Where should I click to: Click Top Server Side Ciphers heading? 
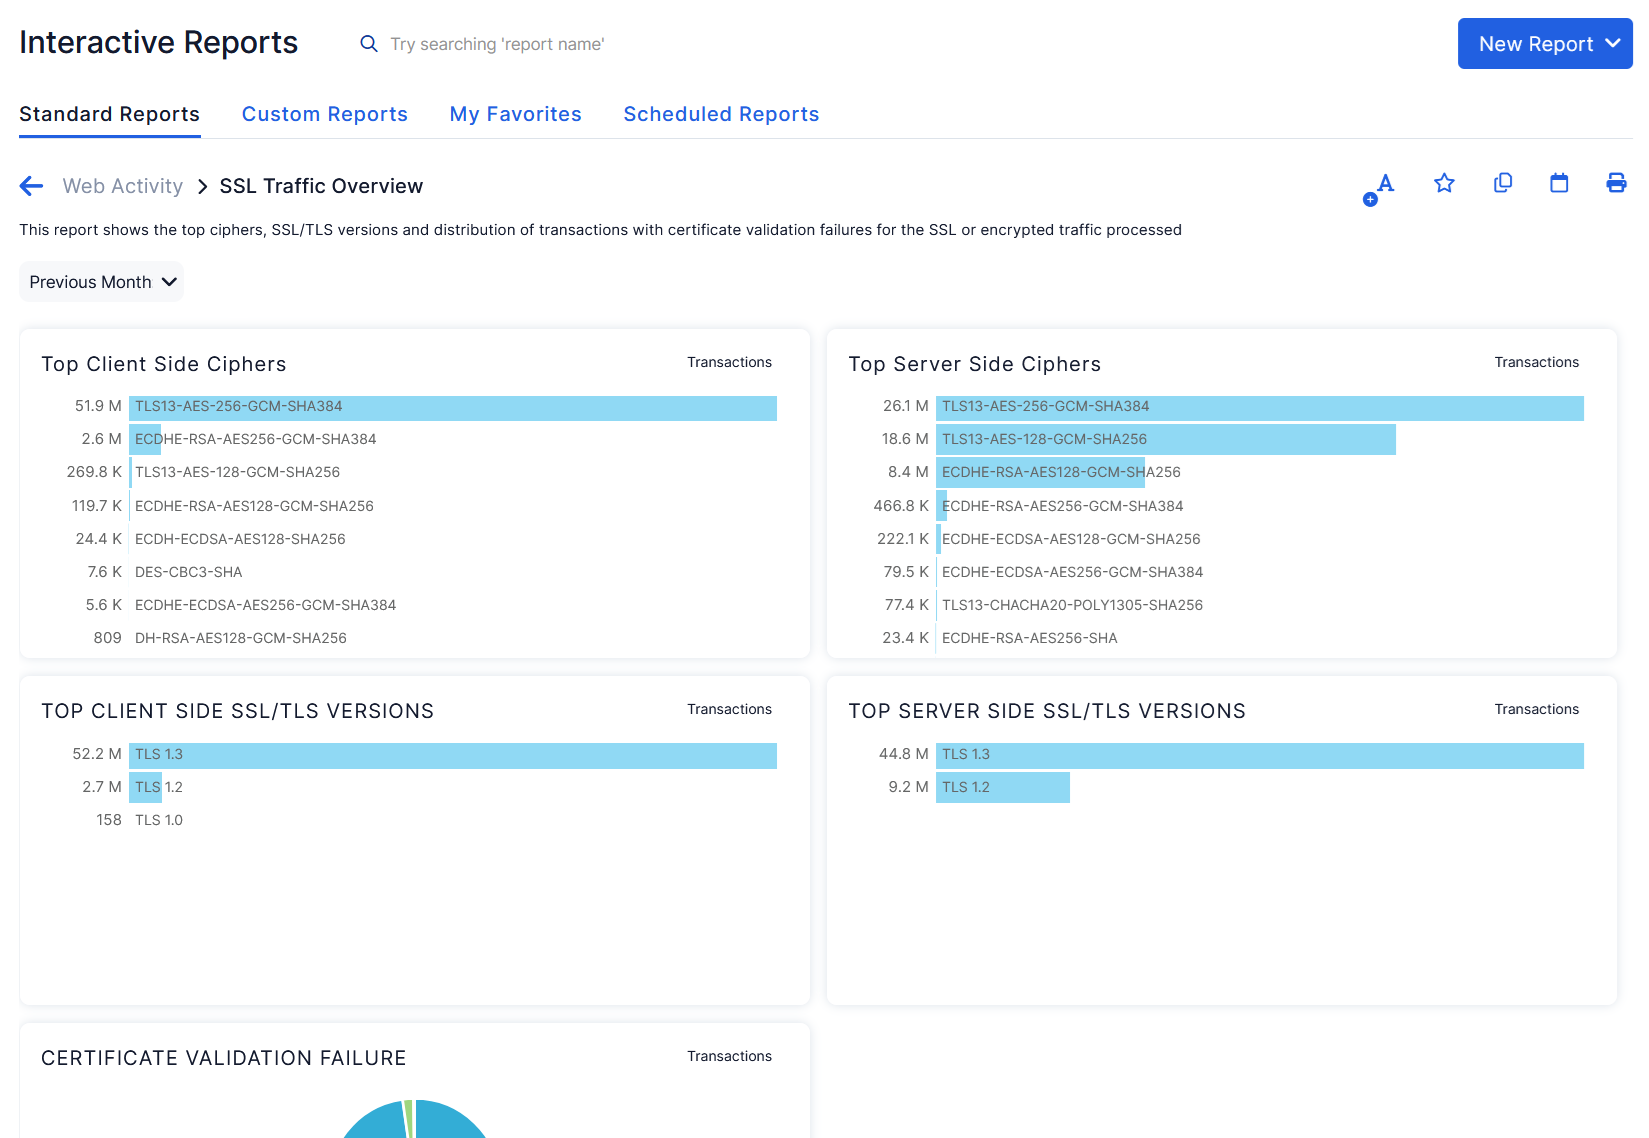[975, 364]
